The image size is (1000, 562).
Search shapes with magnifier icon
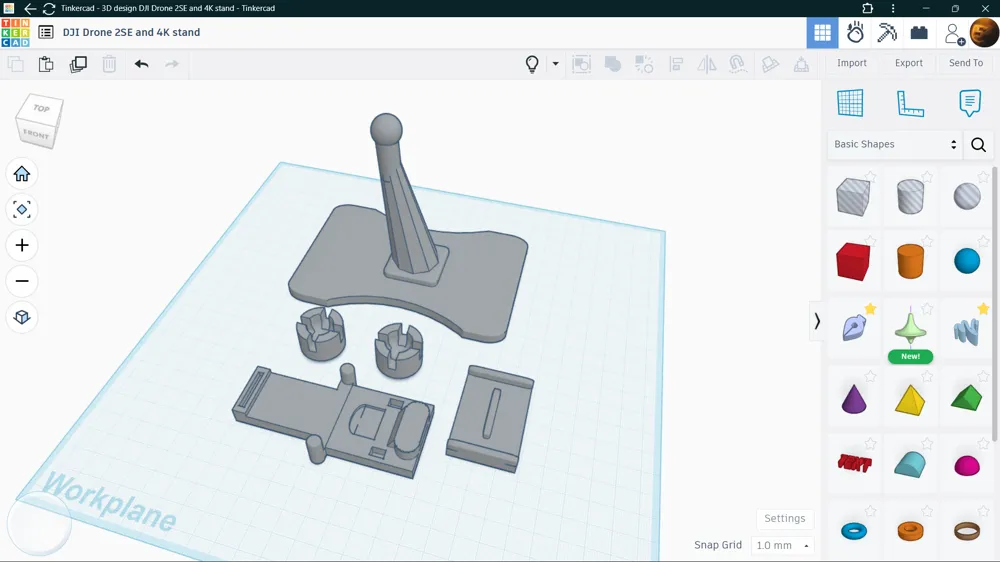point(978,145)
